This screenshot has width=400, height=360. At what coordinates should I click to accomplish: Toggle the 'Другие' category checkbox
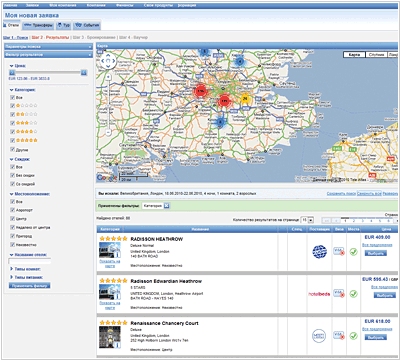coord(12,149)
